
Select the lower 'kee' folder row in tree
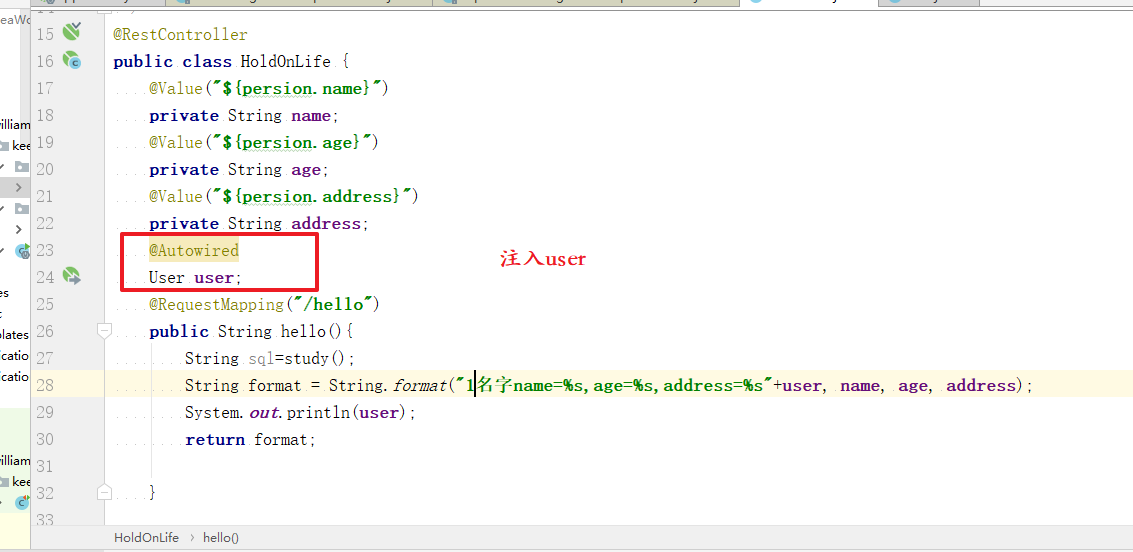tap(15, 481)
